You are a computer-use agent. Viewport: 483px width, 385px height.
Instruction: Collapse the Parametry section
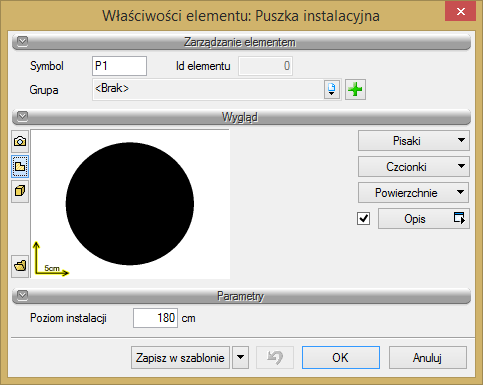pos(23,295)
